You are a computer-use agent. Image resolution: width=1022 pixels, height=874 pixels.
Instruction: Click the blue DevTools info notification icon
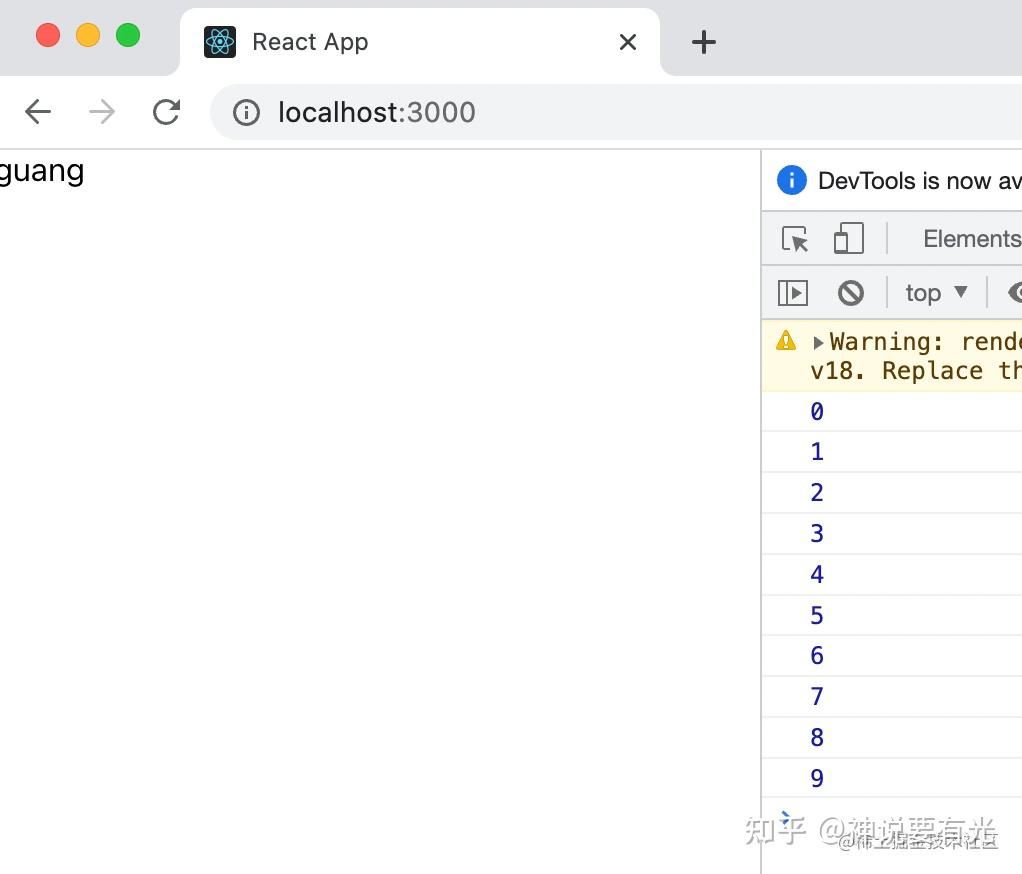click(x=790, y=180)
